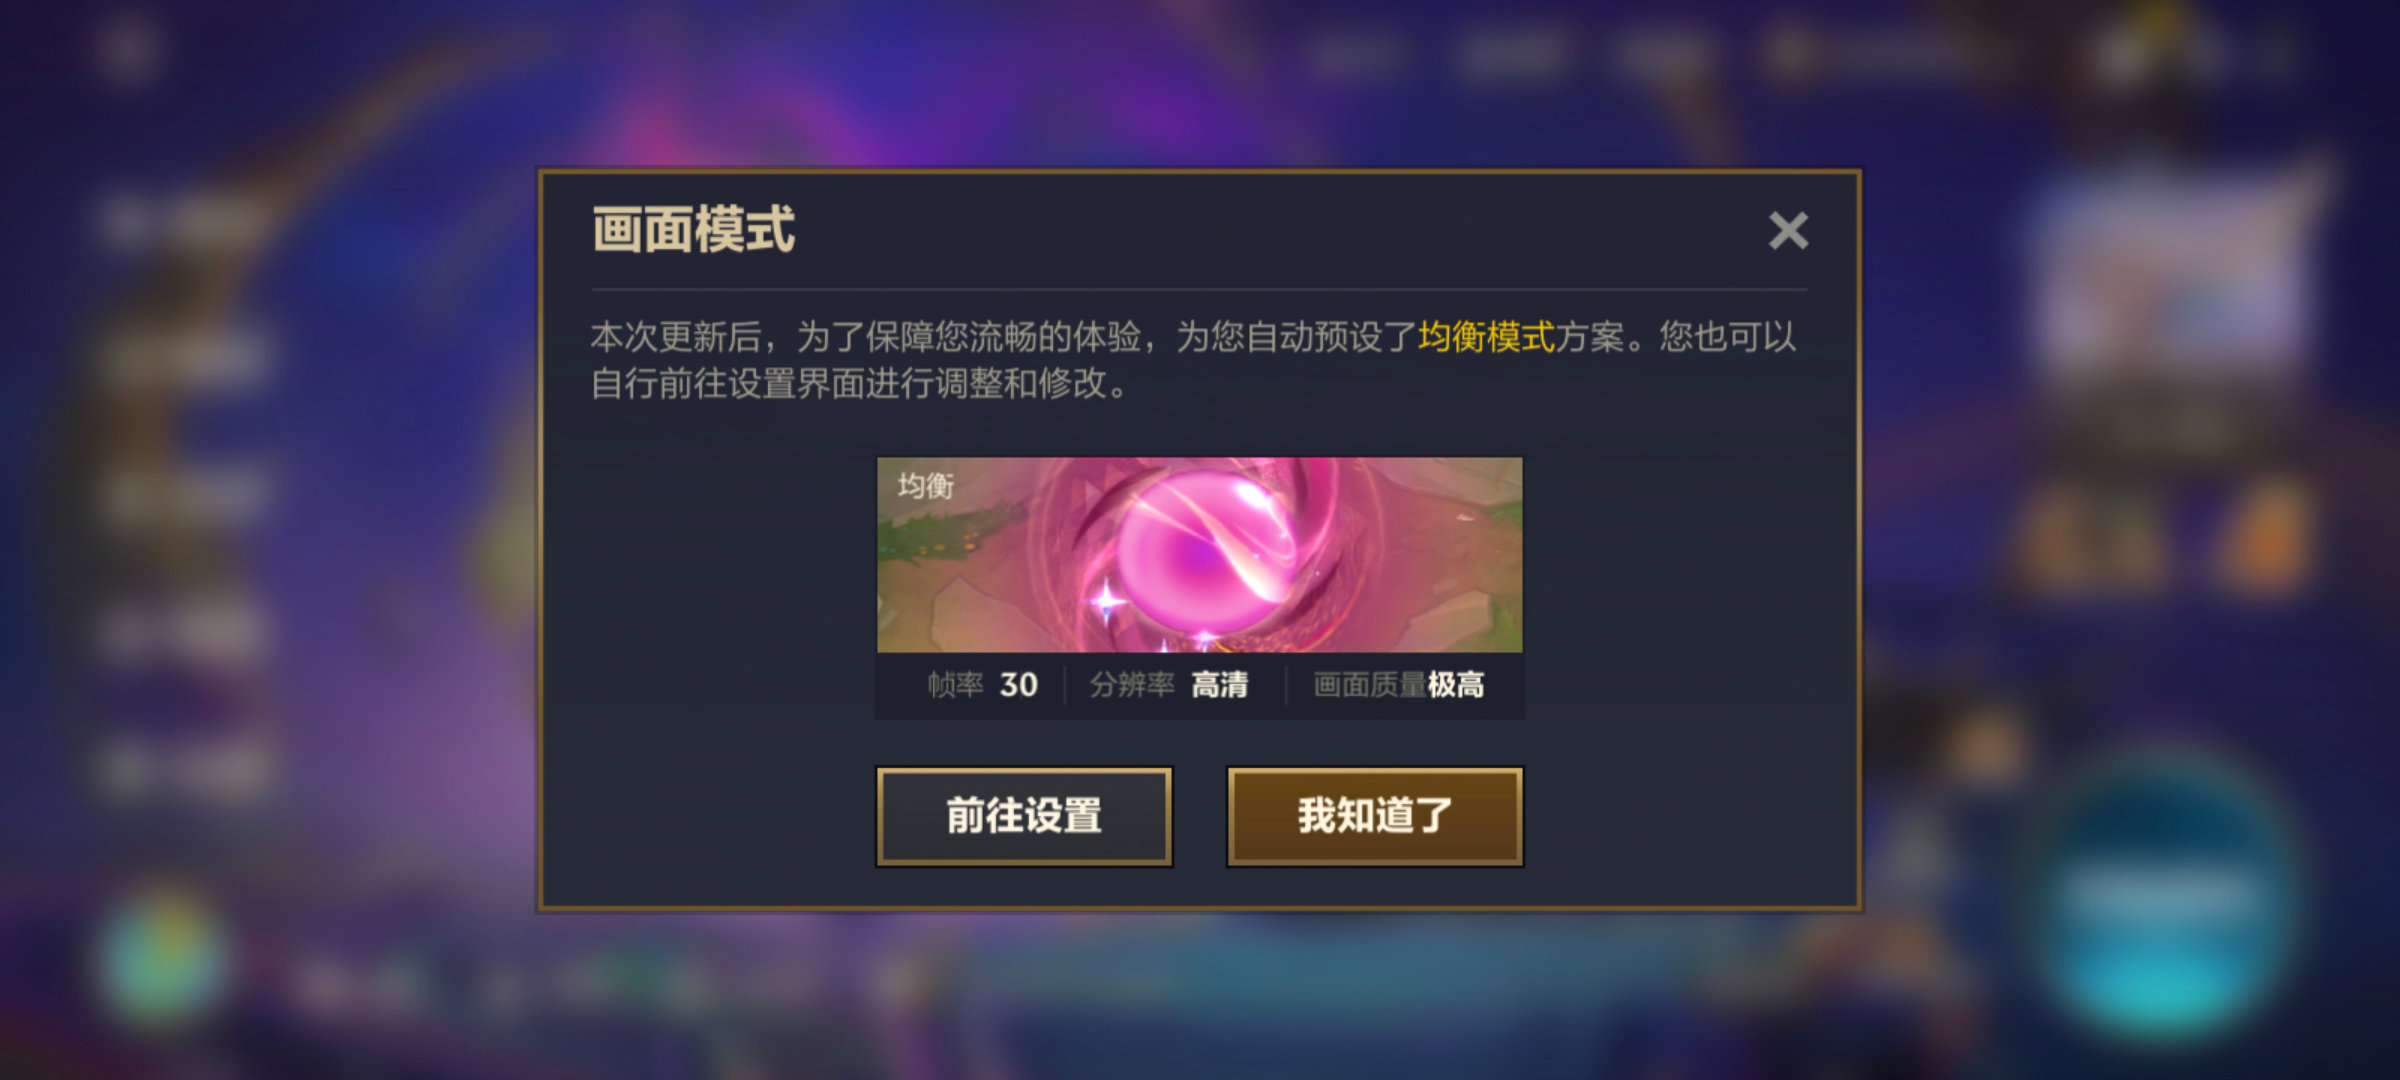
Task: Click the 画面模式 dialog title
Action: [693, 230]
